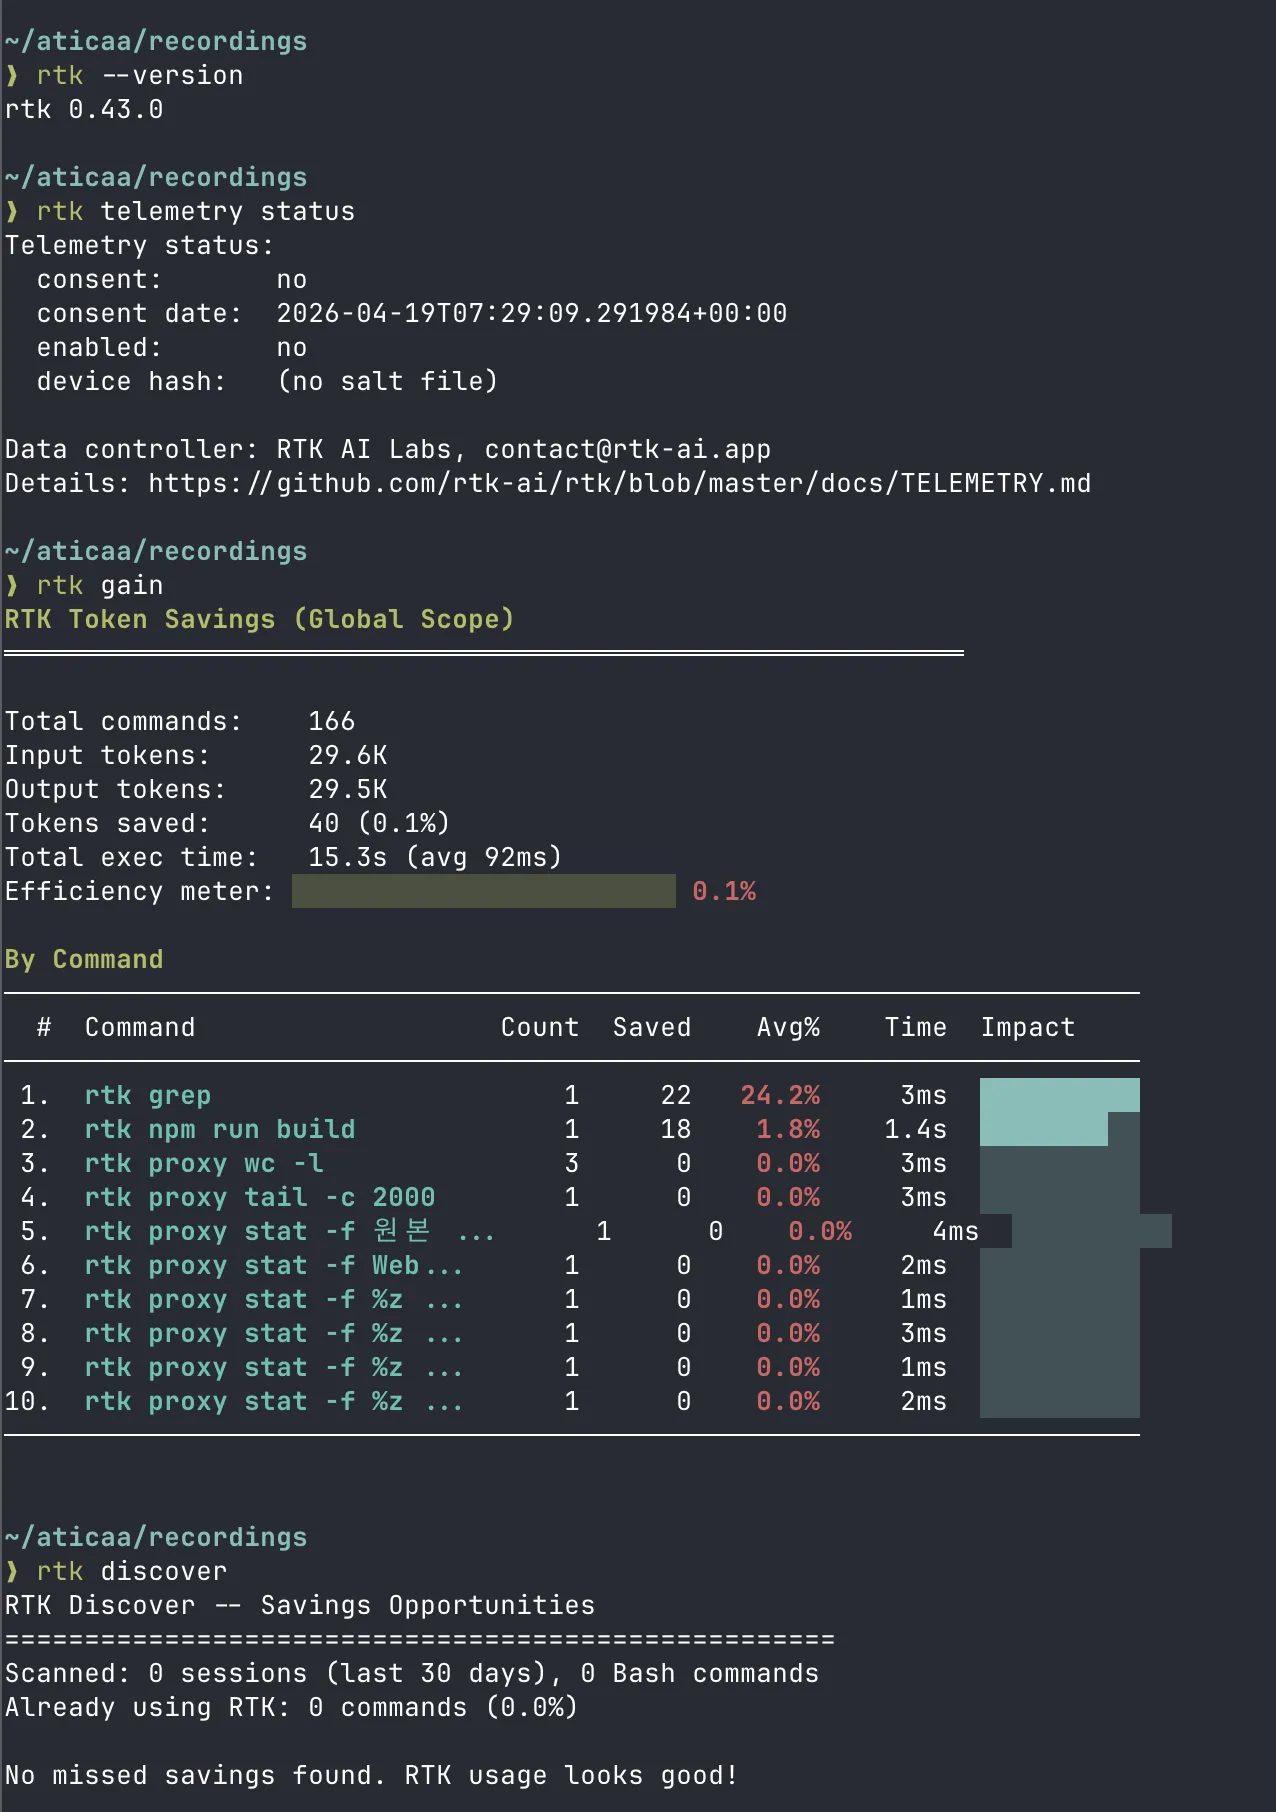The height and width of the screenshot is (1812, 1276).
Task: Click the 'rtk proxy stat -f Web...' row
Action: (274, 1265)
